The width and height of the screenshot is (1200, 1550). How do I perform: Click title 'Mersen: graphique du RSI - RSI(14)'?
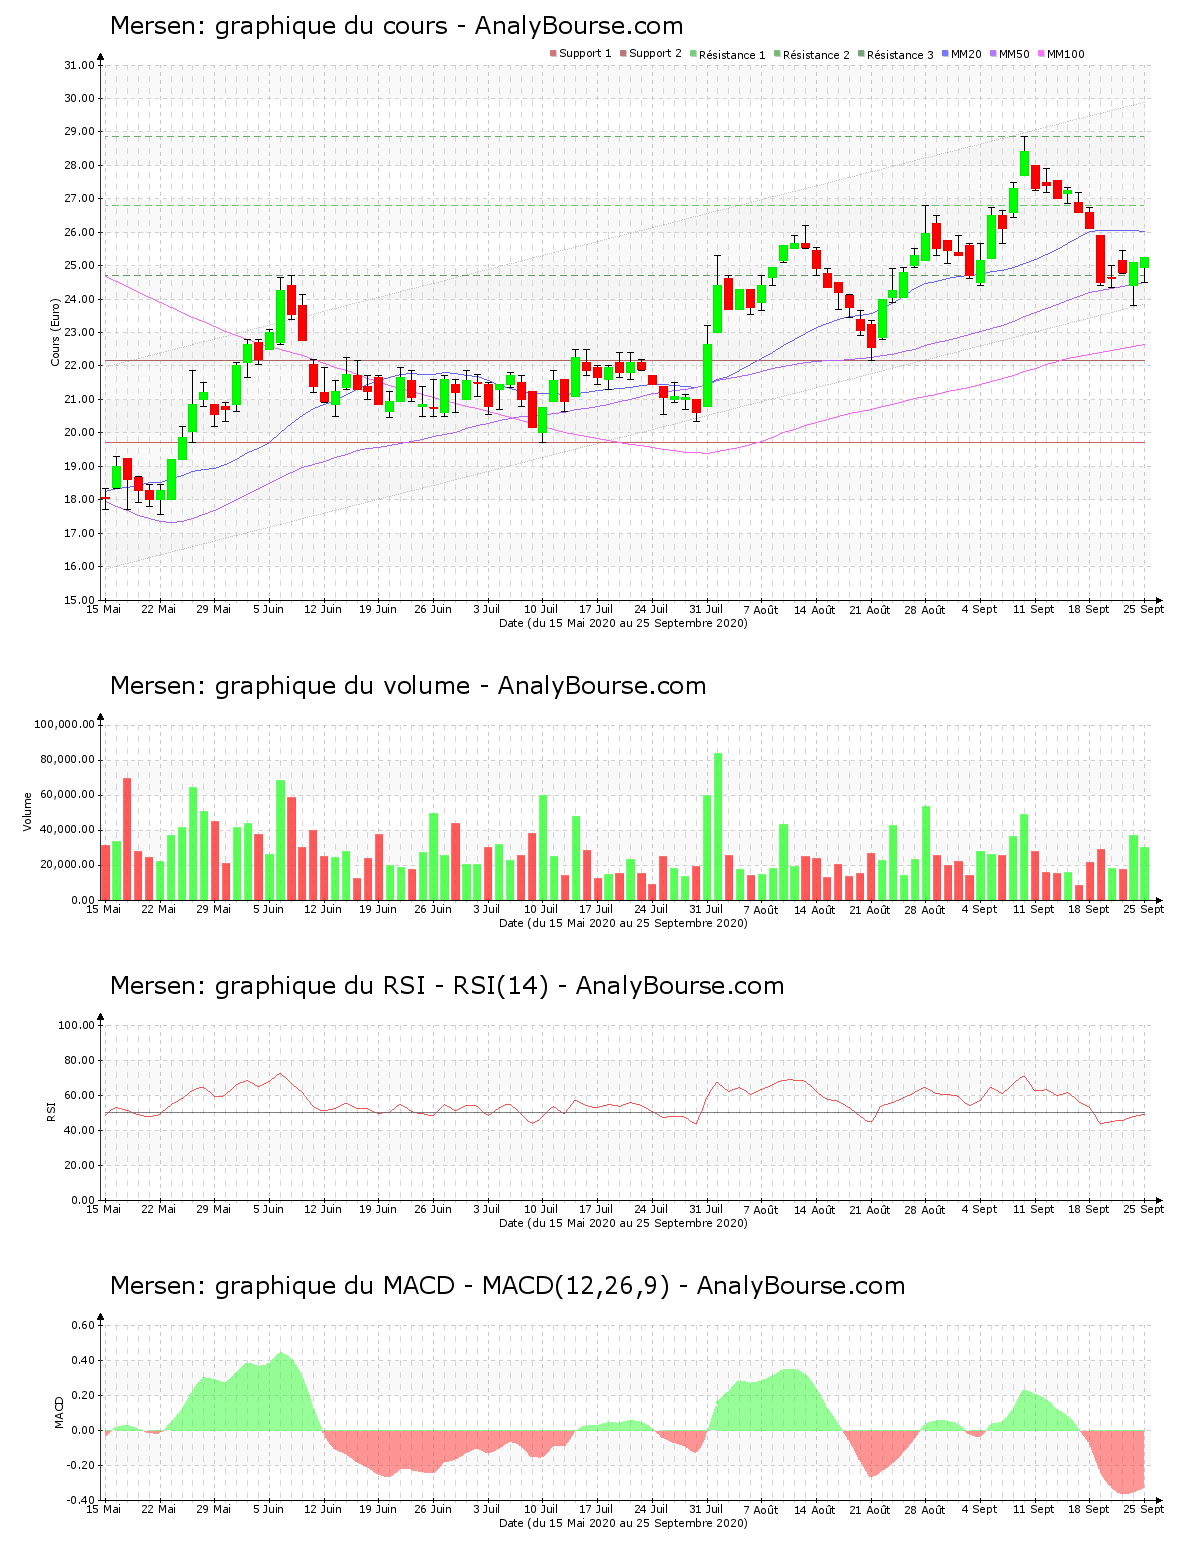pos(329,986)
